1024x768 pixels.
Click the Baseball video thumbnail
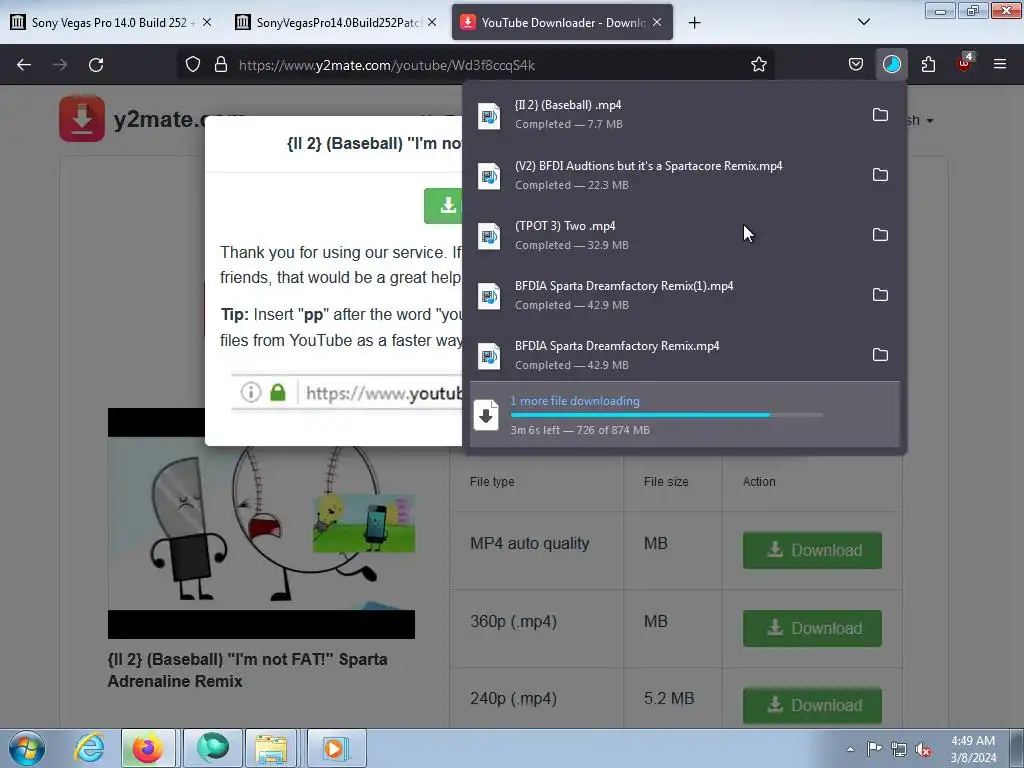click(x=261, y=523)
